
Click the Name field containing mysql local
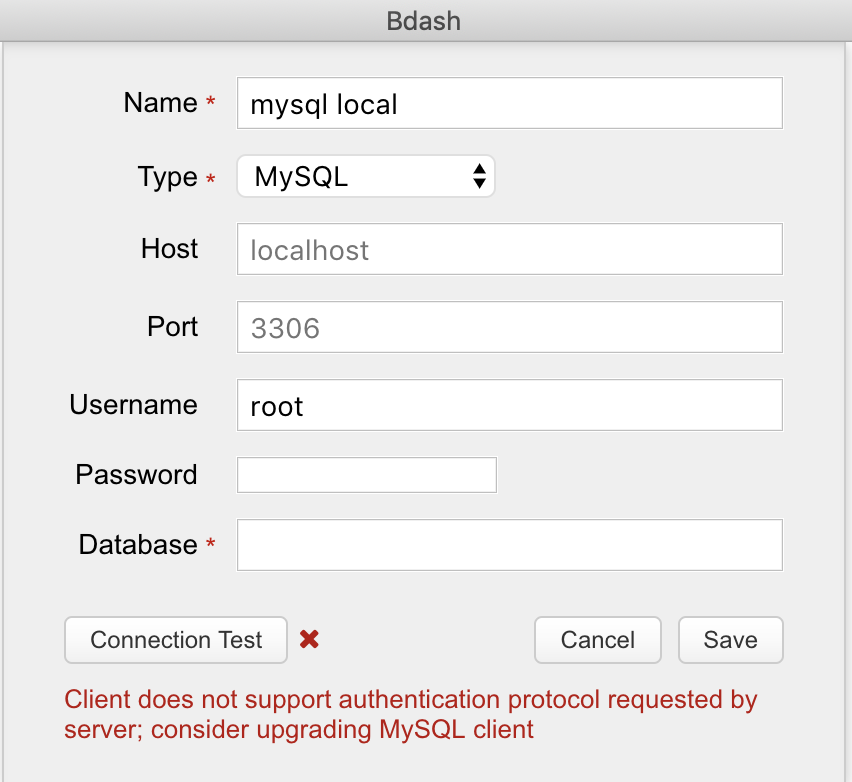(x=509, y=104)
